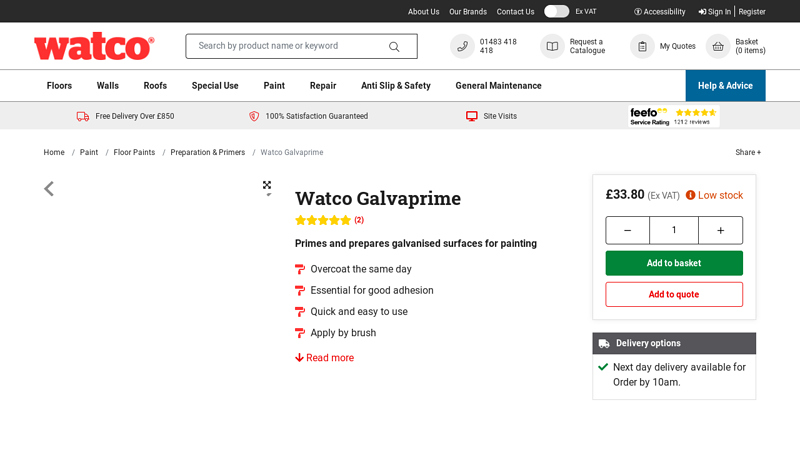Toggle the Ex VAT switch

[x=556, y=12]
